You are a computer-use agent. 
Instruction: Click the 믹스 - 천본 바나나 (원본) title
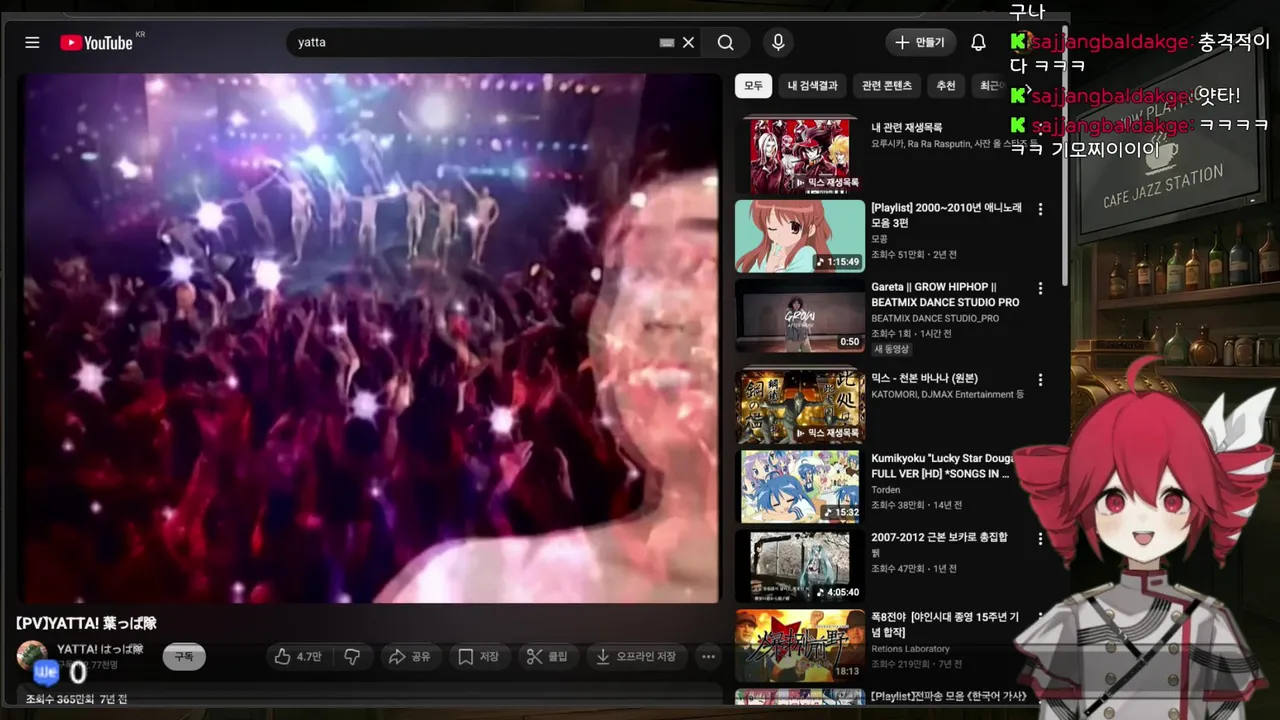[924, 378]
